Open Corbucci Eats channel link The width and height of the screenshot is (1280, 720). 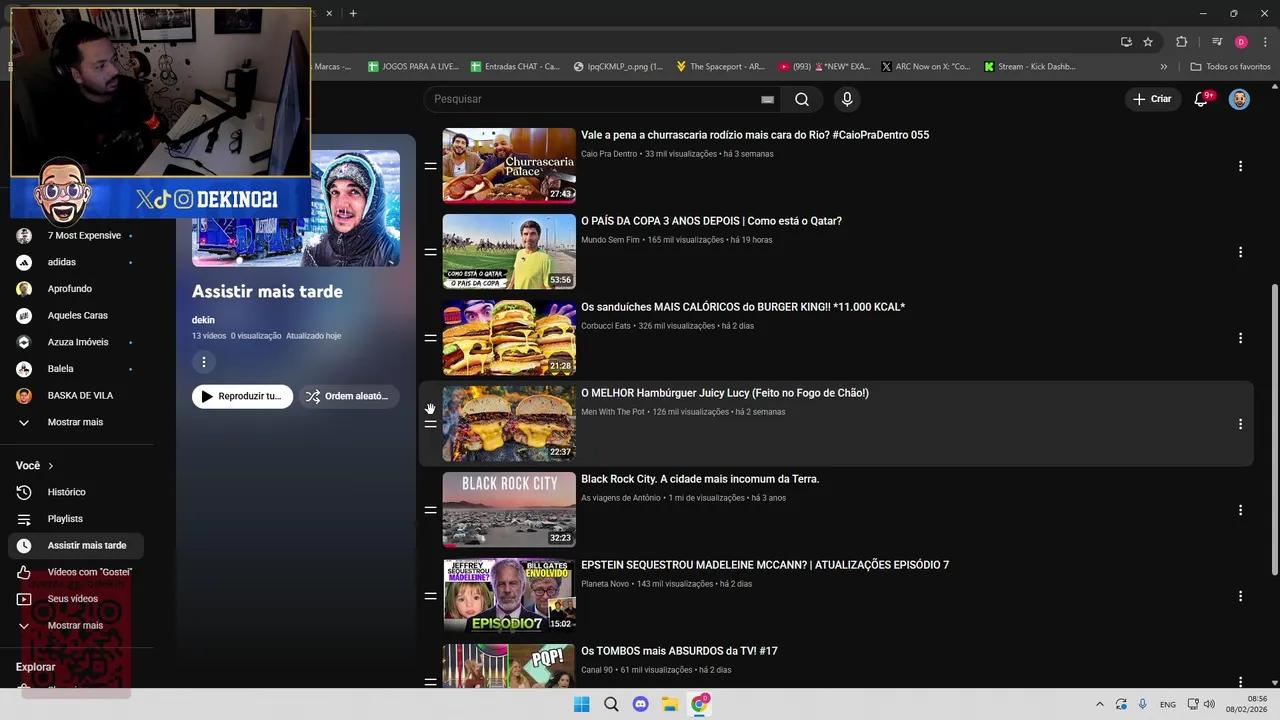(606, 326)
